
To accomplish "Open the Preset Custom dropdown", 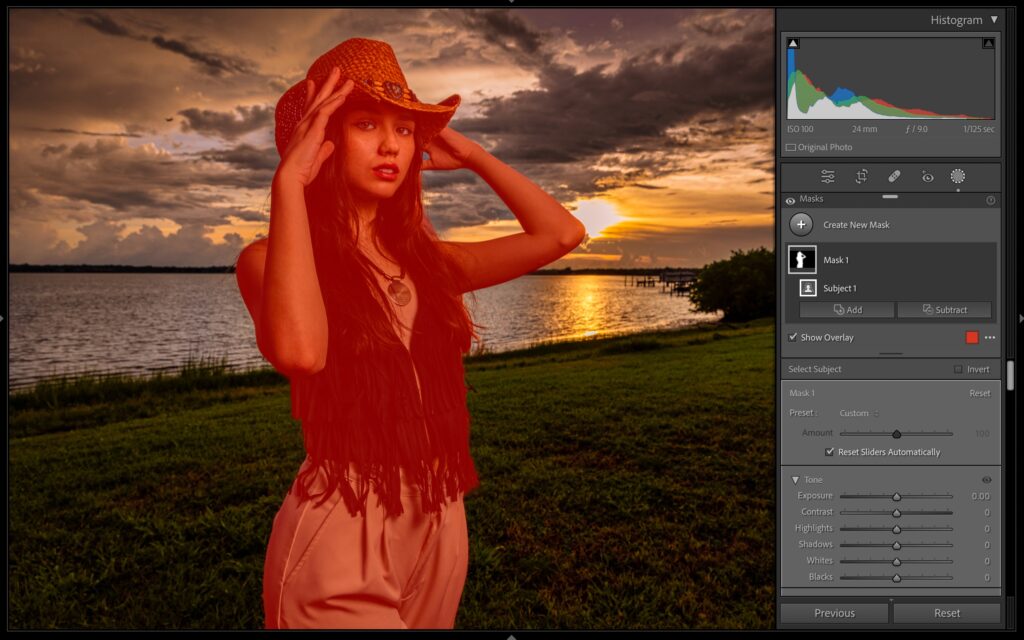I will point(859,413).
